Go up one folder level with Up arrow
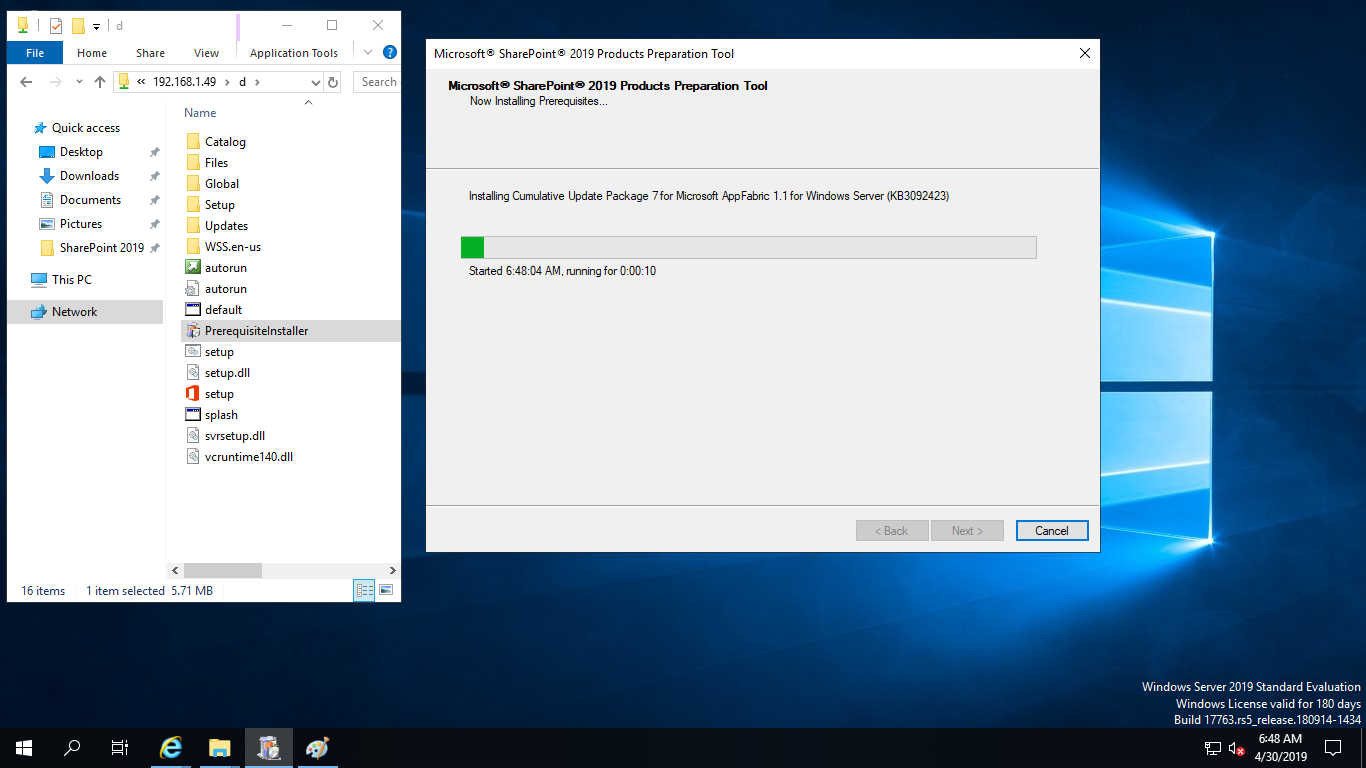The image size is (1366, 768). (x=100, y=82)
